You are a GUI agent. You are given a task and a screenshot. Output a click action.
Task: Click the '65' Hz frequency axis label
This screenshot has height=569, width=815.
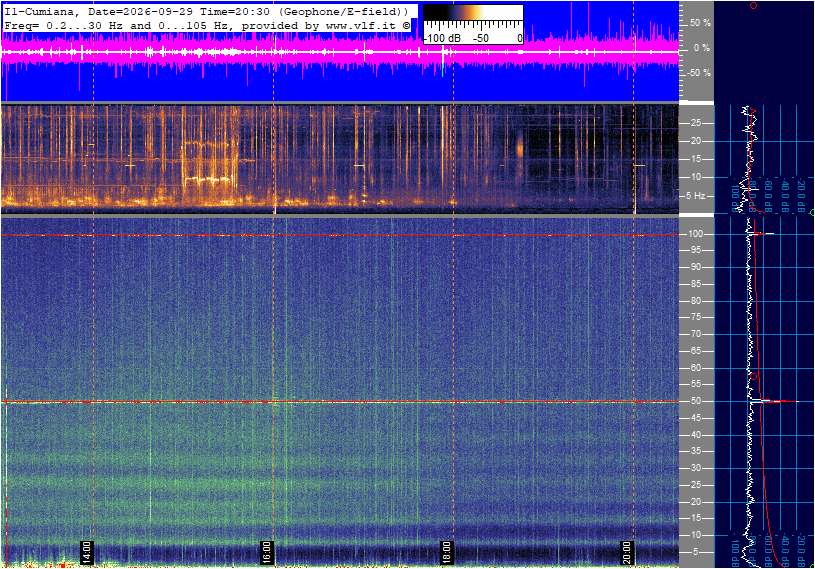[x=695, y=351]
